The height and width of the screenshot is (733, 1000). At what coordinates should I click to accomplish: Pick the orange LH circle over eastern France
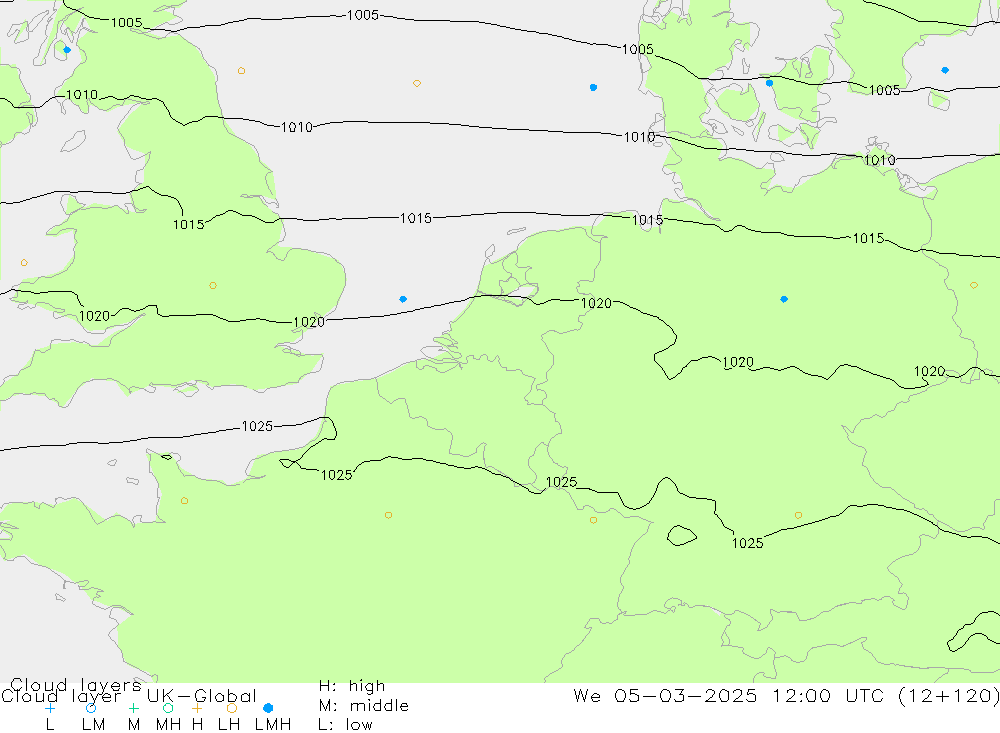pyautogui.click(x=593, y=521)
